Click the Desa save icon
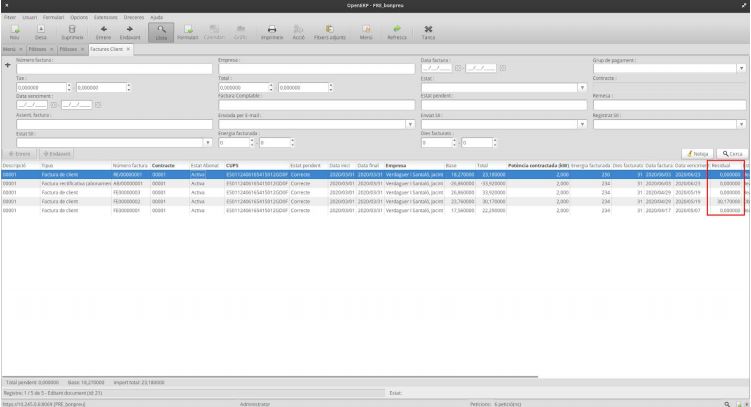 click(x=41, y=32)
